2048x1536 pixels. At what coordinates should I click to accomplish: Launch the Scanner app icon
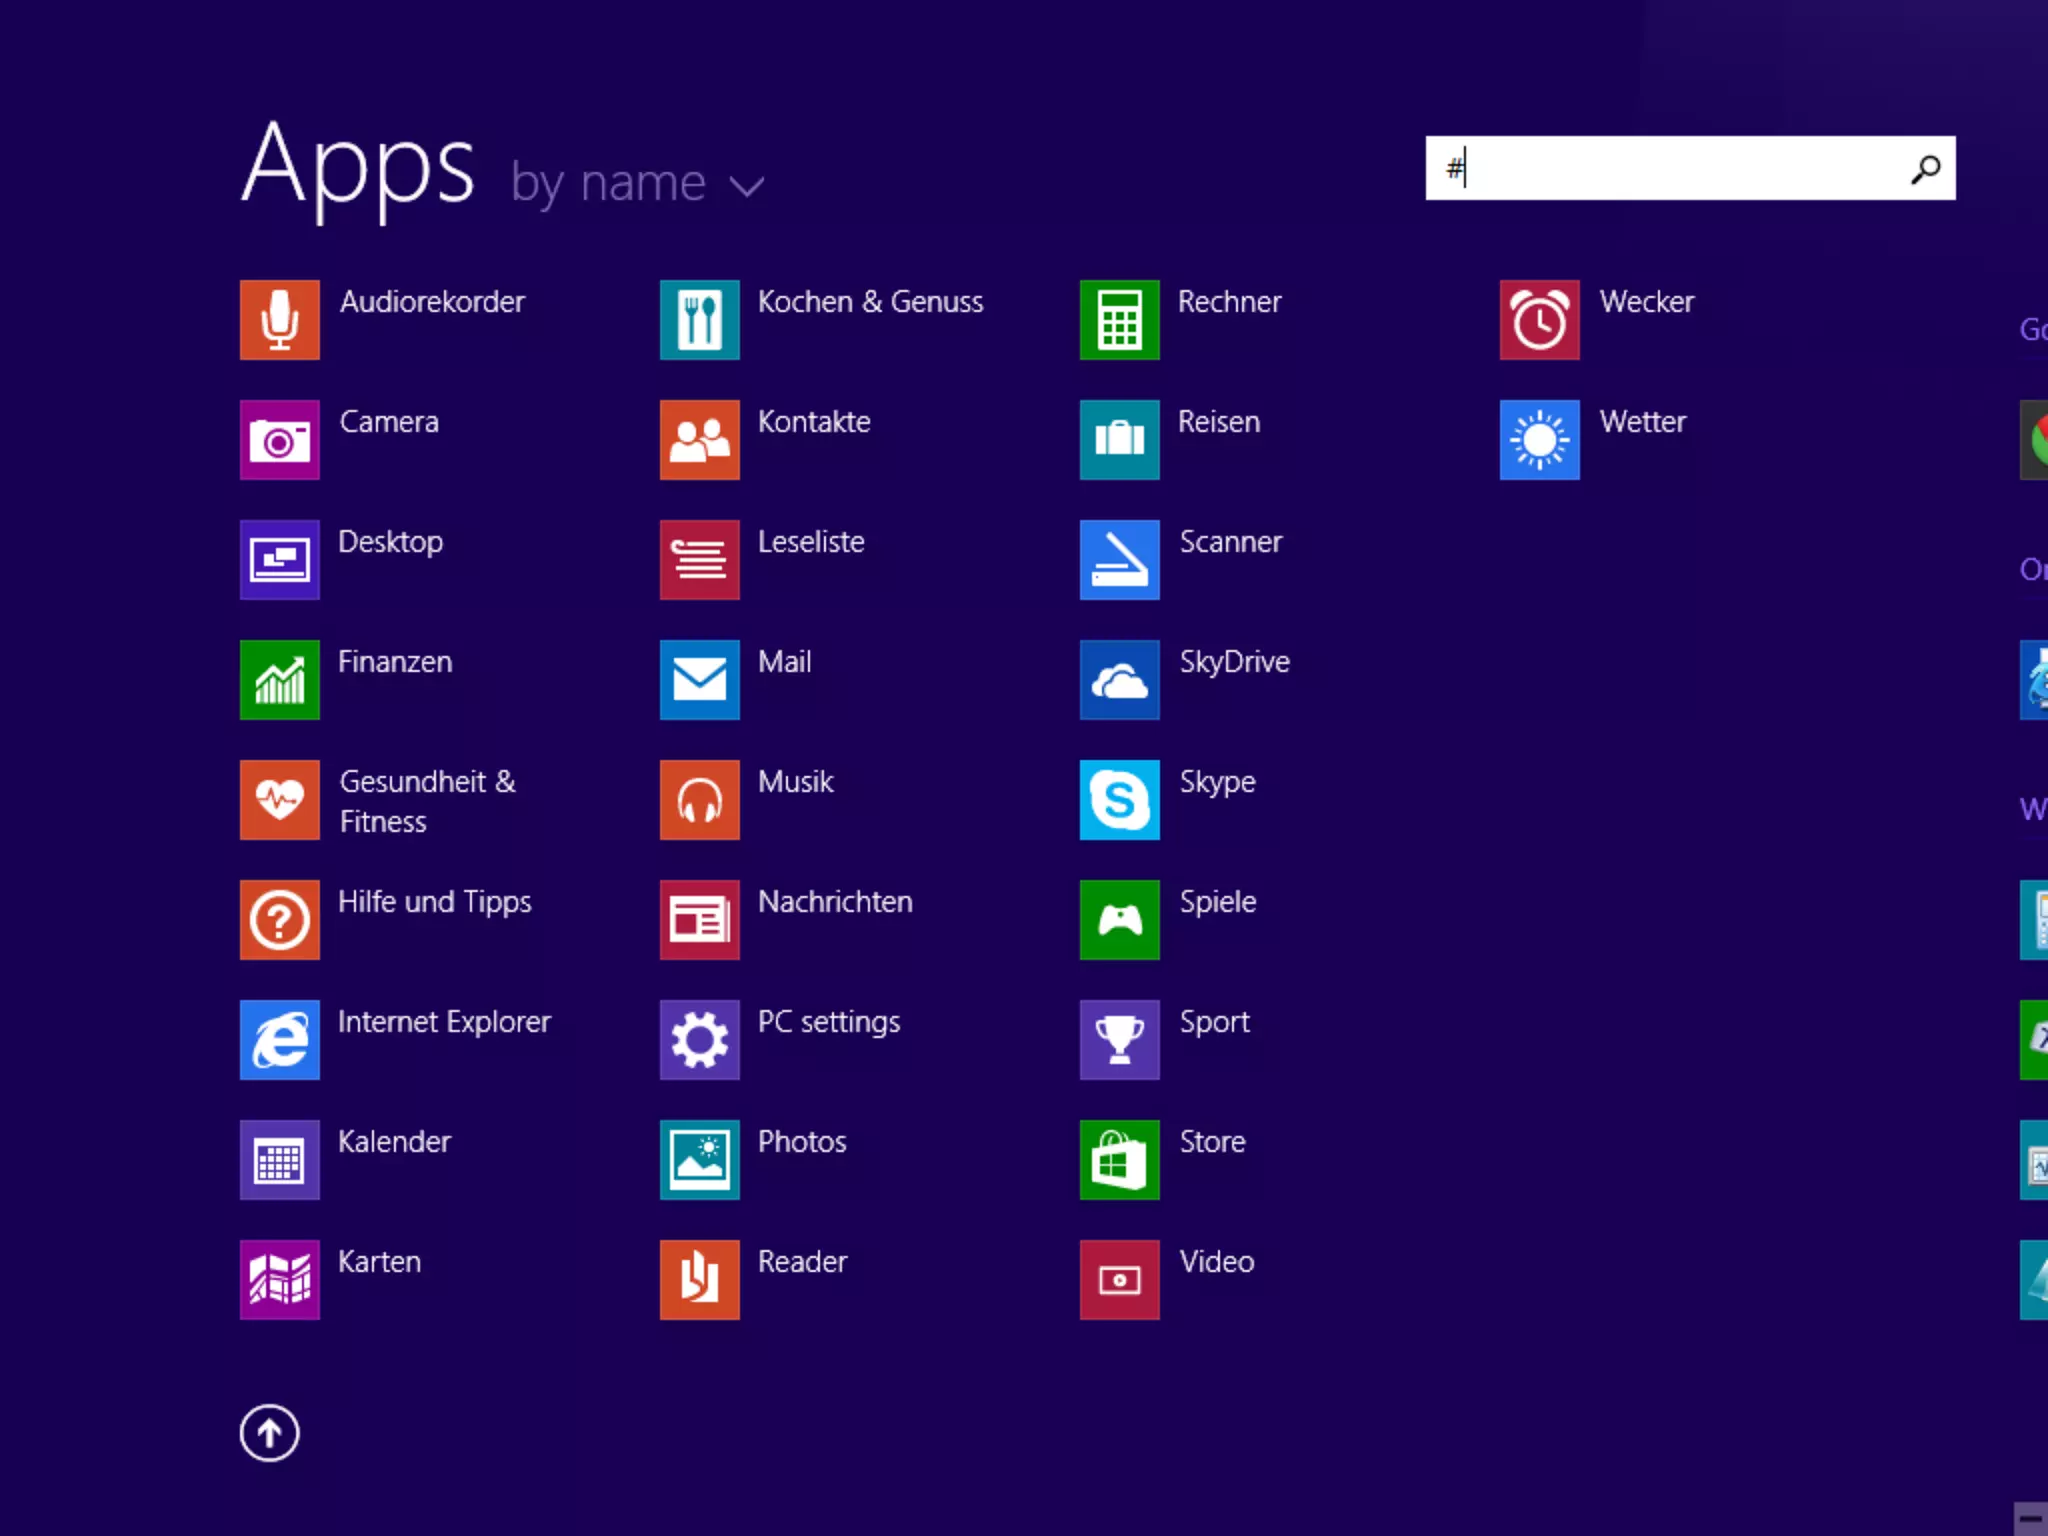[x=1119, y=560]
